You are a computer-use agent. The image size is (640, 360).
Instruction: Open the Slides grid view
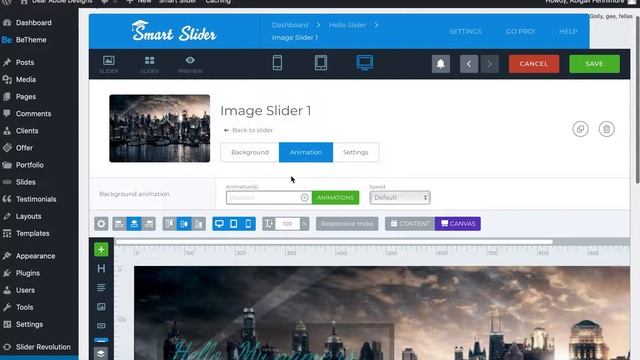coord(149,64)
